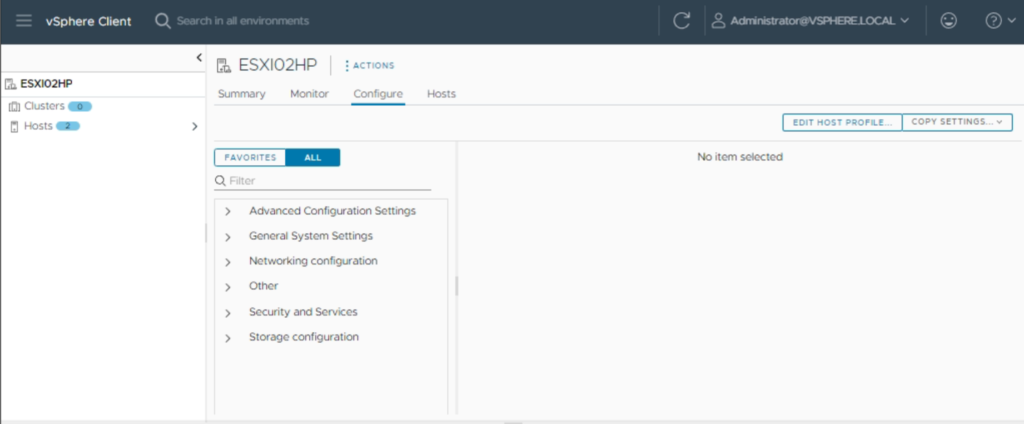Open the Actions menu
Image resolution: width=1024 pixels, height=424 pixels.
click(x=370, y=66)
